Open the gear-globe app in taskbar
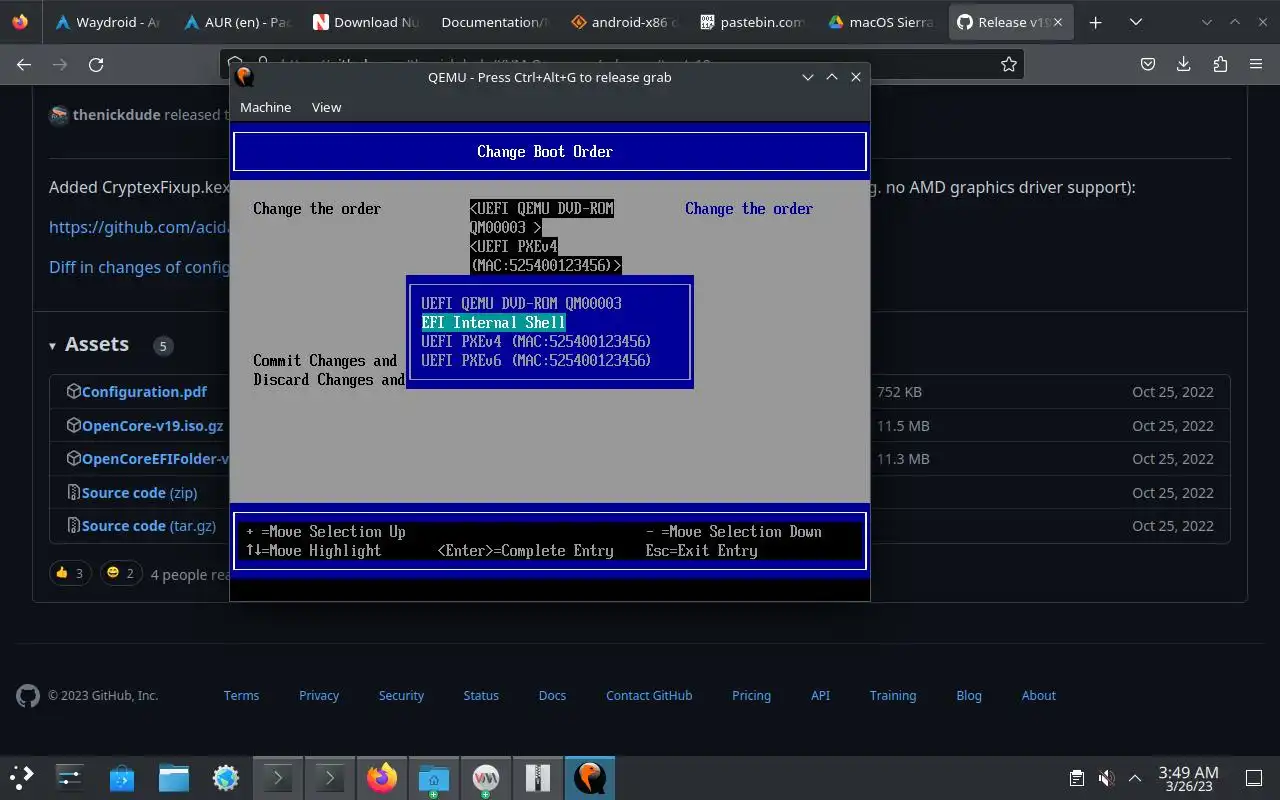Screen dimensions: 1280x800 [226, 777]
